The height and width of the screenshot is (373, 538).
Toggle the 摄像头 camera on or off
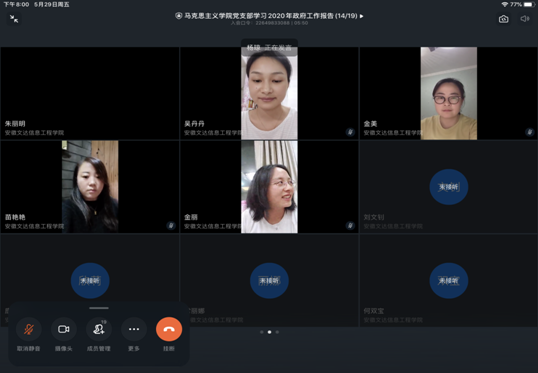pyautogui.click(x=64, y=329)
